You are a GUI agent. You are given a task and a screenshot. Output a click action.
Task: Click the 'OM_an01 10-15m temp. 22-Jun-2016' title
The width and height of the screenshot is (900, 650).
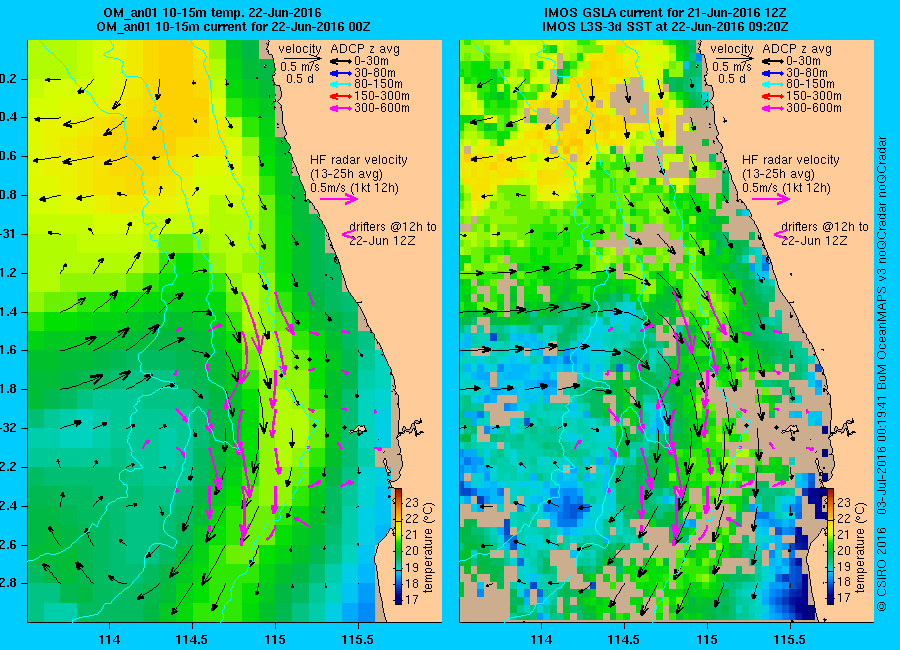(212, 13)
